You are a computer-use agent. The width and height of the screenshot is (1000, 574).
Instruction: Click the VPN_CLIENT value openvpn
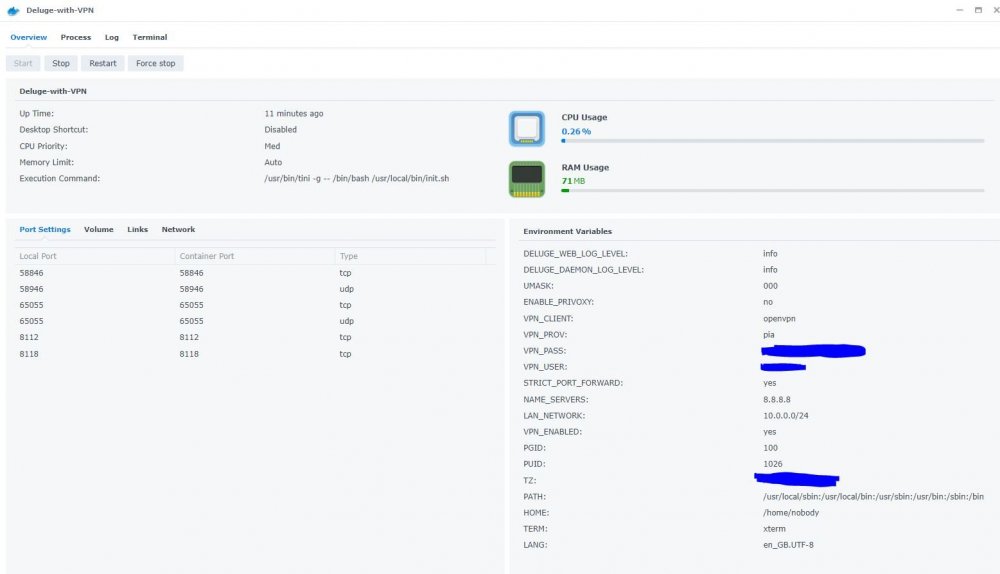[779, 318]
